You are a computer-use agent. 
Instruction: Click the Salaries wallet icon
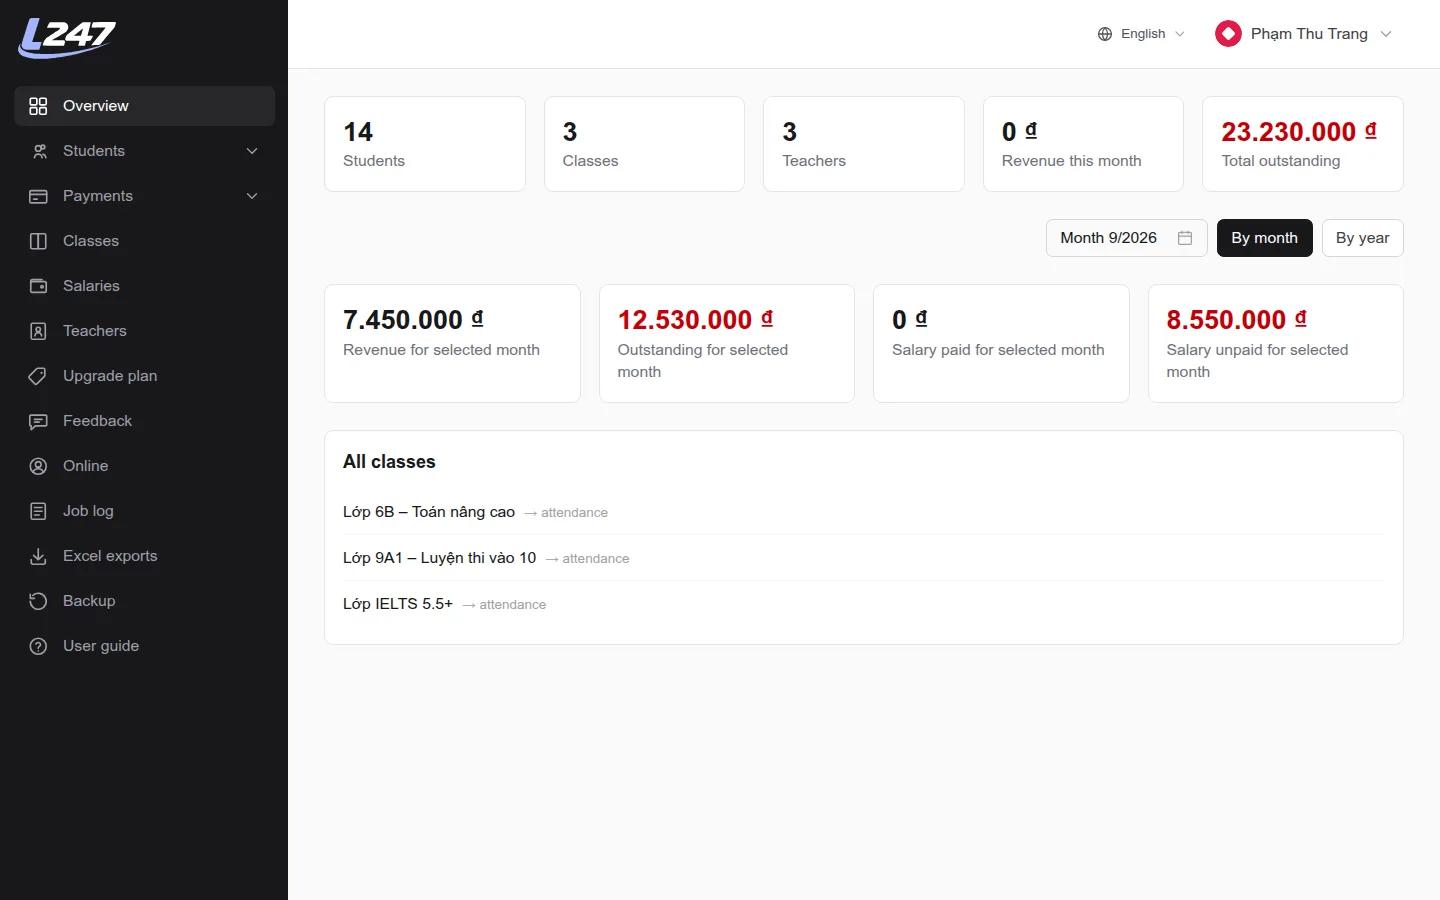point(38,286)
